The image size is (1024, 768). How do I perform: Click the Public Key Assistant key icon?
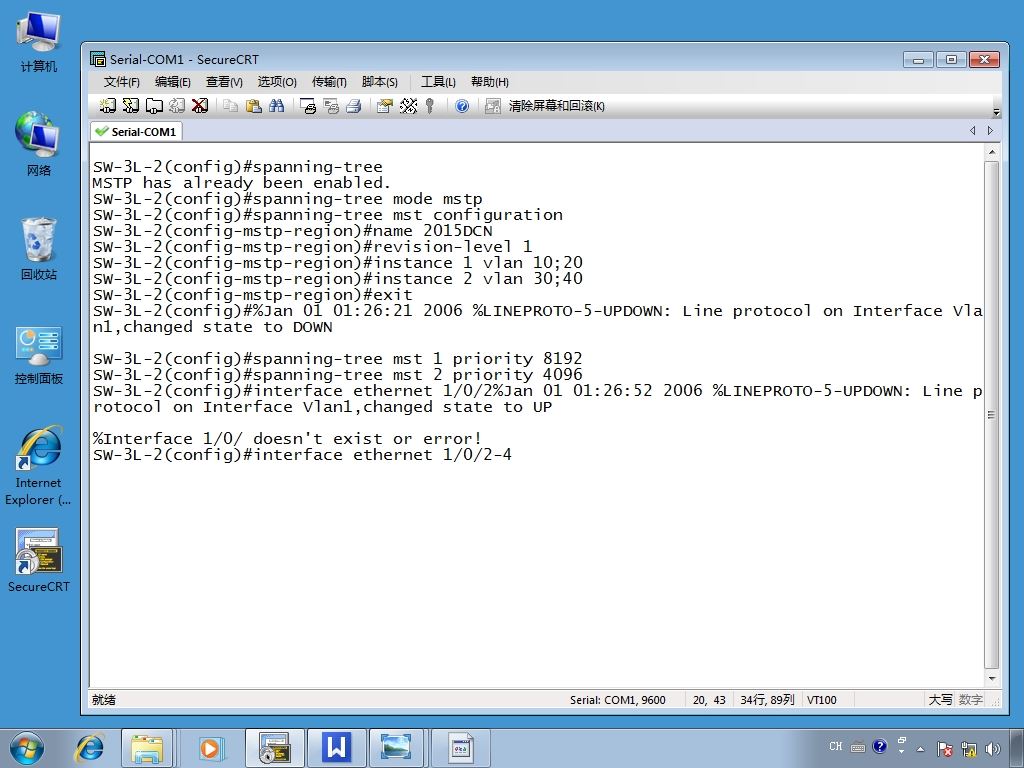430,106
